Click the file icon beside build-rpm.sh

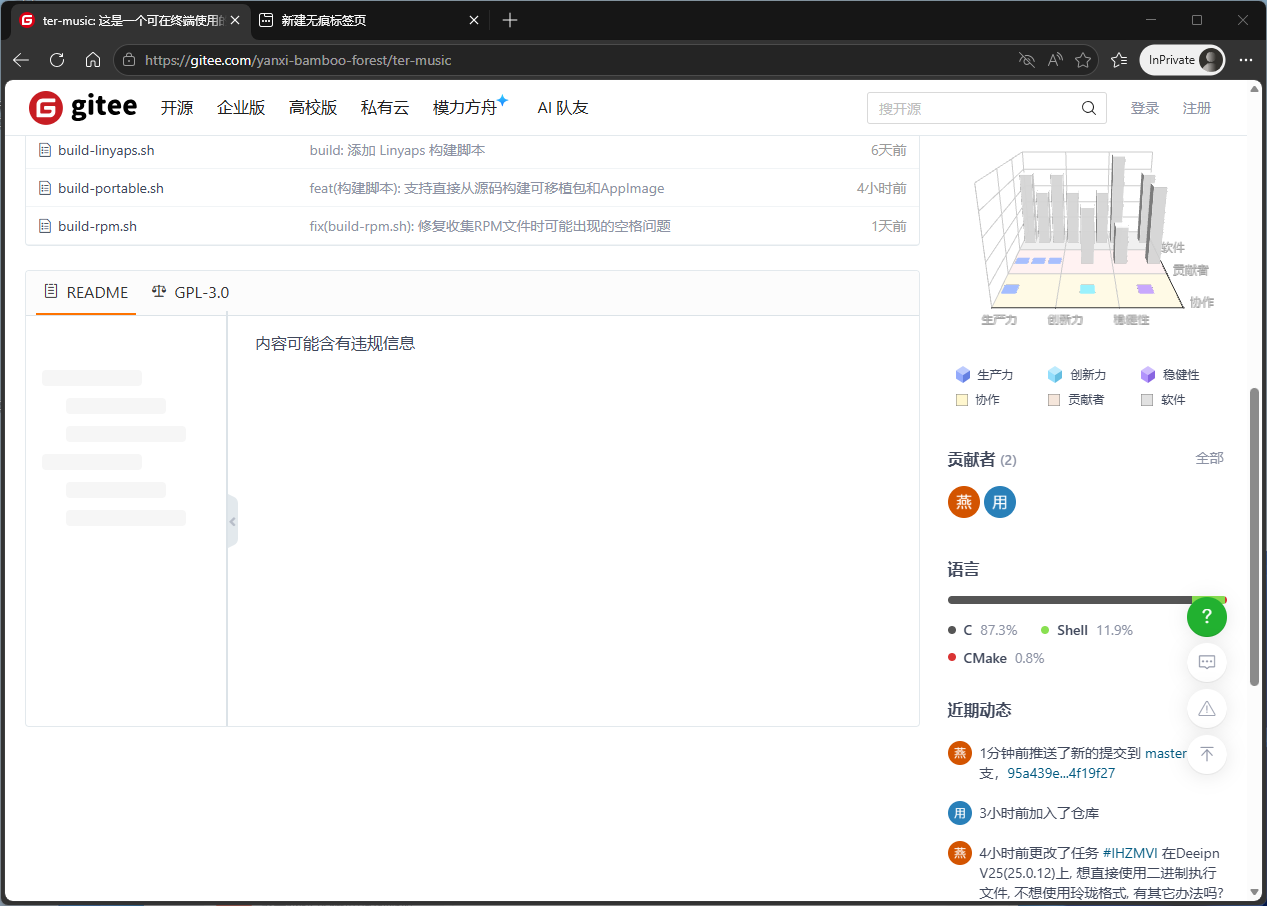45,226
